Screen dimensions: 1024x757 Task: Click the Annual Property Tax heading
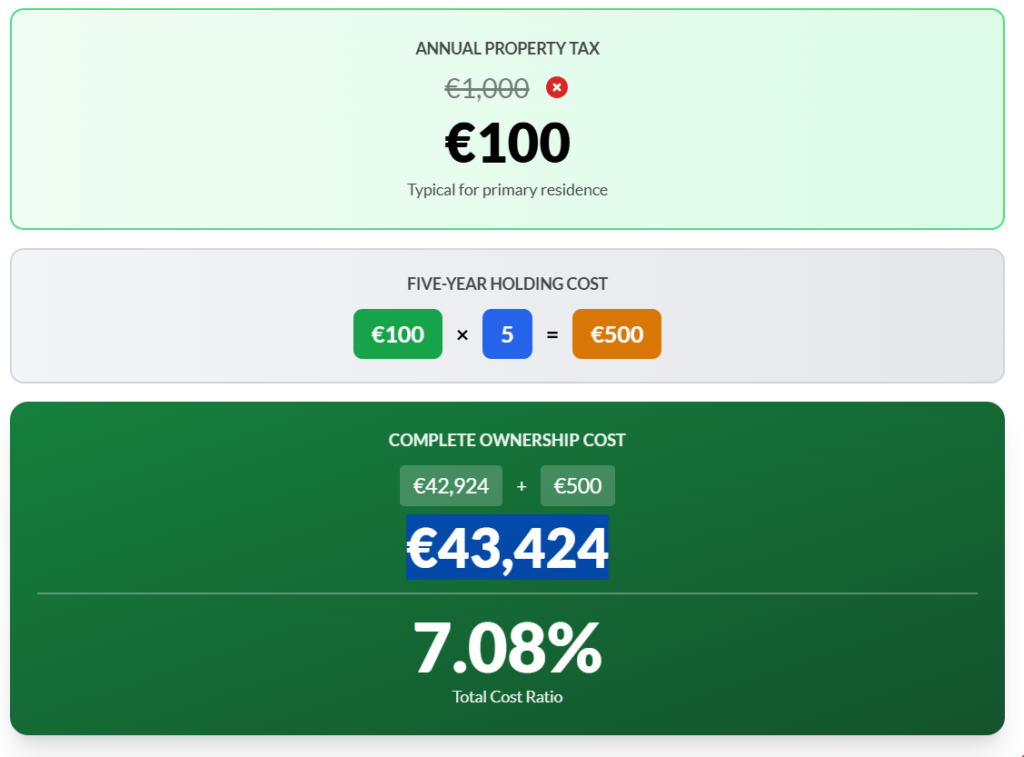(507, 48)
